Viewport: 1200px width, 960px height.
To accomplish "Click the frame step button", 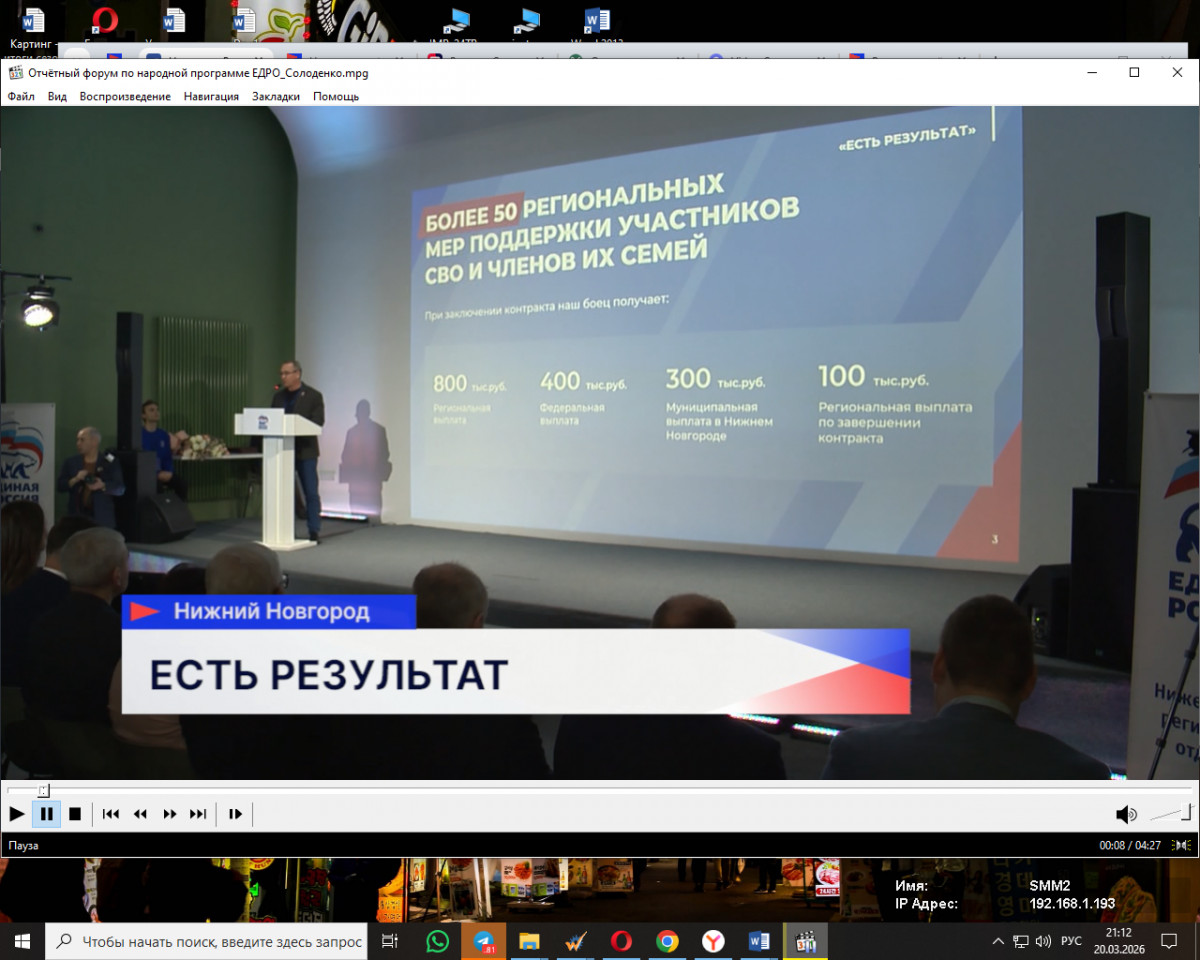I will pos(235,814).
